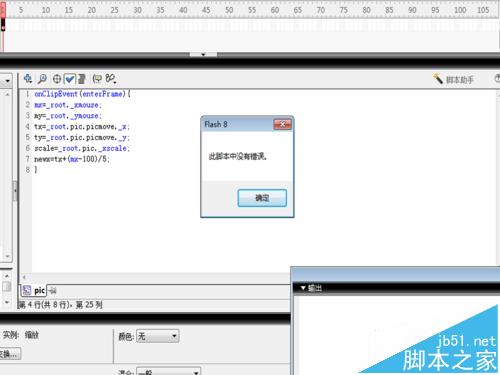Click frame 25 on timeline ruler

point(114,10)
